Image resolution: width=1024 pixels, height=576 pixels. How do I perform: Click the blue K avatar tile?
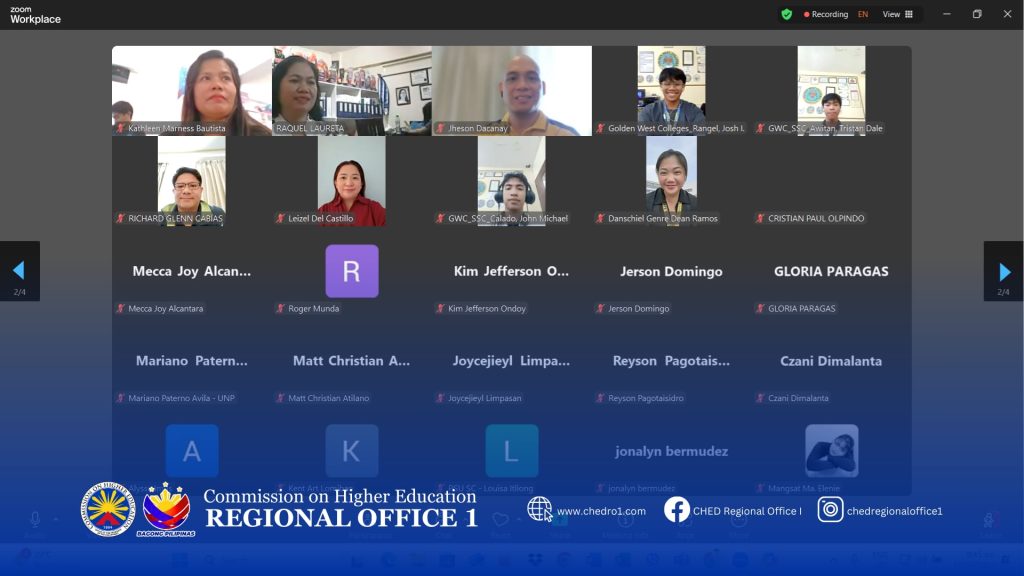[x=352, y=451]
